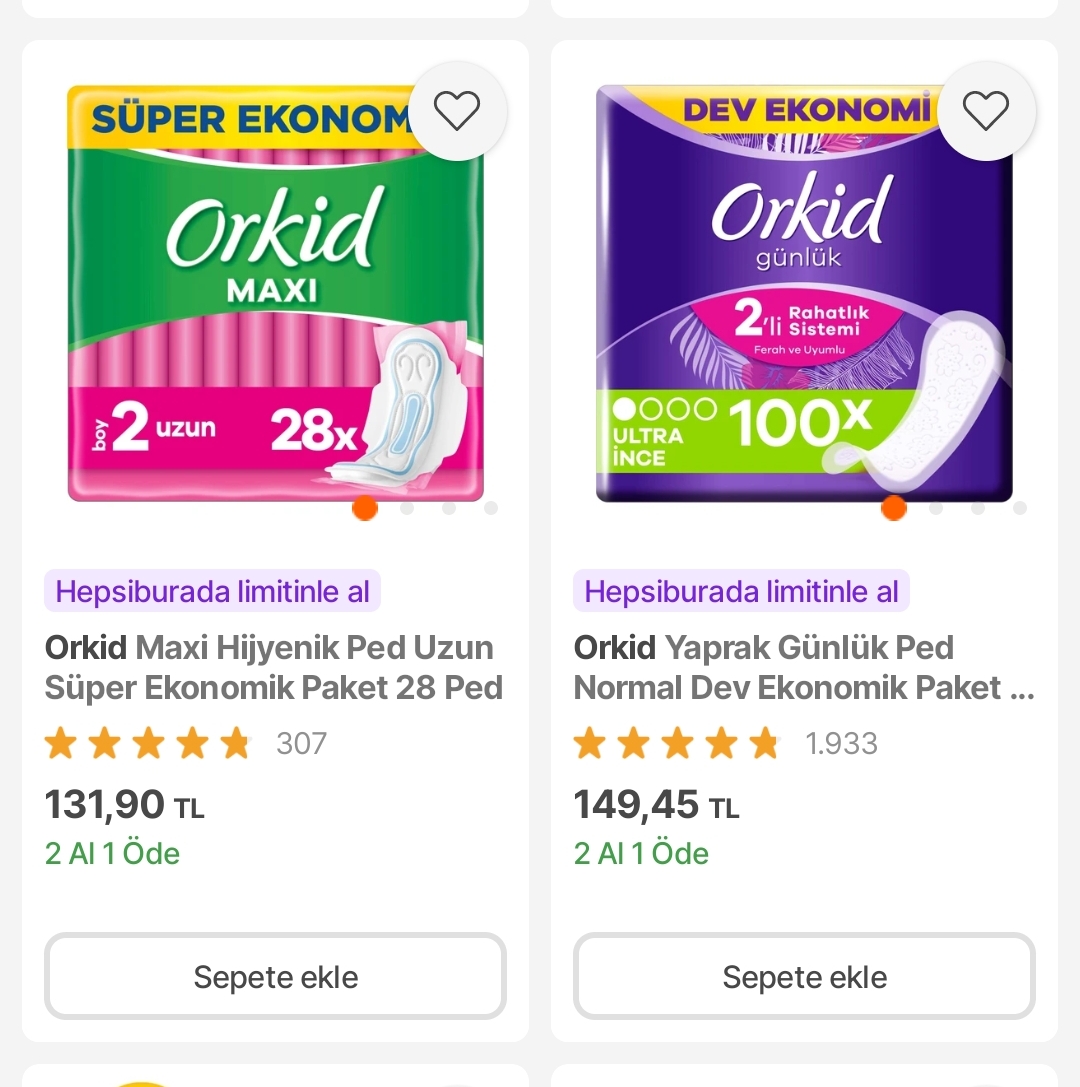Tap 2 Al 1 Öde offer under 149,45 TL
Image resolution: width=1080 pixels, height=1087 pixels.
coord(641,853)
